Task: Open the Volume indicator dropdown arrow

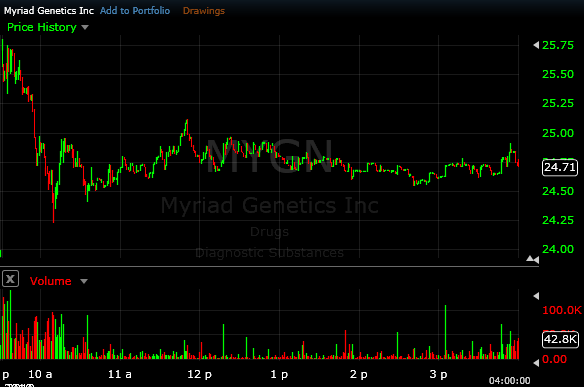Action: click(x=84, y=281)
